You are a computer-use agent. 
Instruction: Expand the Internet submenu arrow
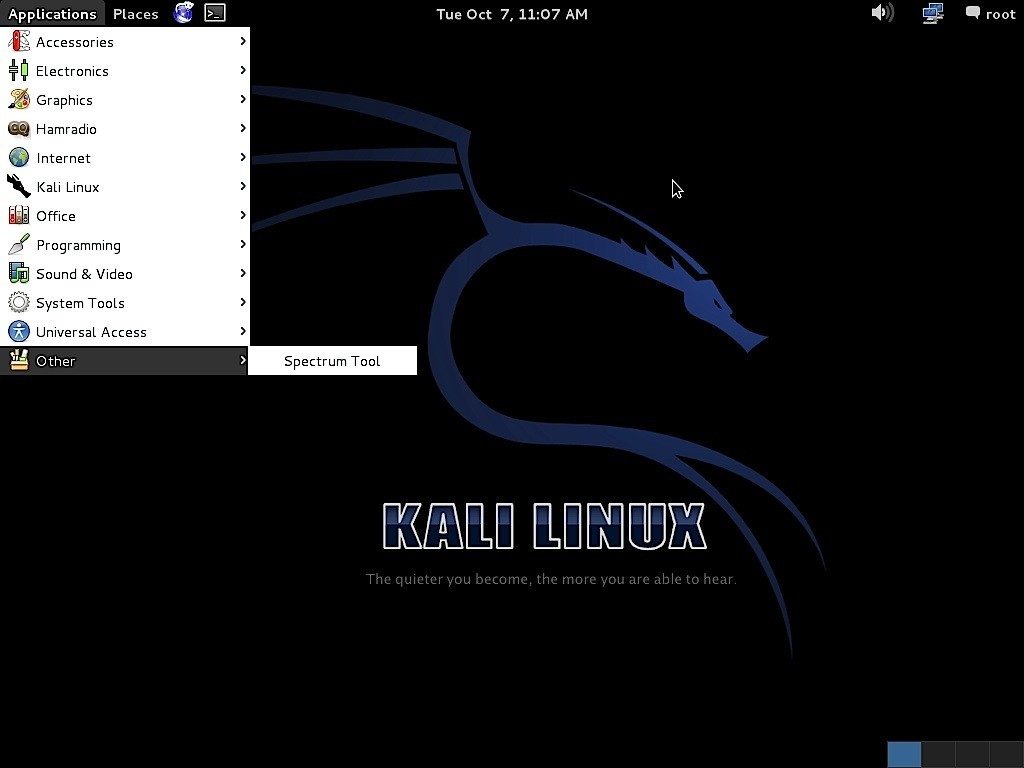click(x=242, y=157)
